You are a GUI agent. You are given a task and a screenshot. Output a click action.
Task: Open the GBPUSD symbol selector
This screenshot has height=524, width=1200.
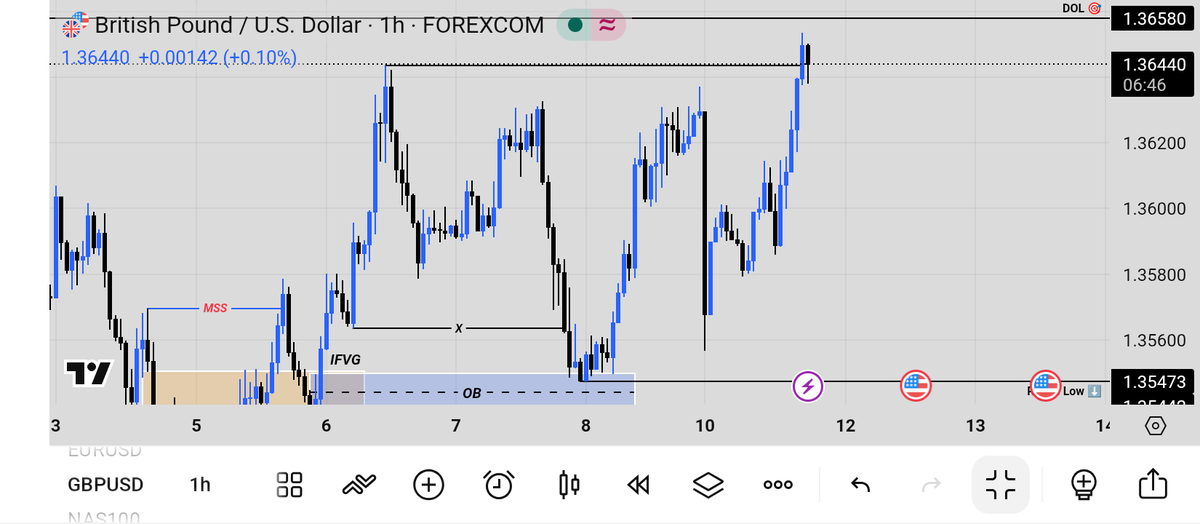coord(105,485)
